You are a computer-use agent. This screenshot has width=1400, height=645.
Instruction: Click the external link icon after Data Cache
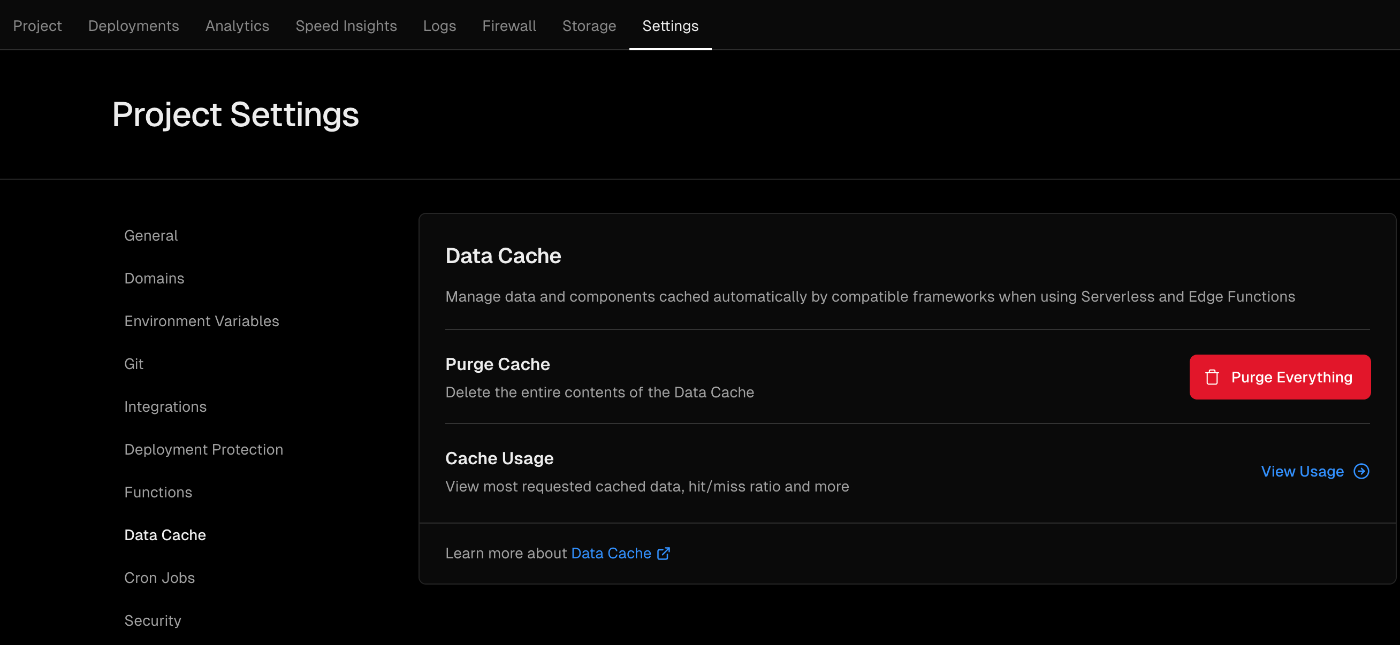click(663, 554)
